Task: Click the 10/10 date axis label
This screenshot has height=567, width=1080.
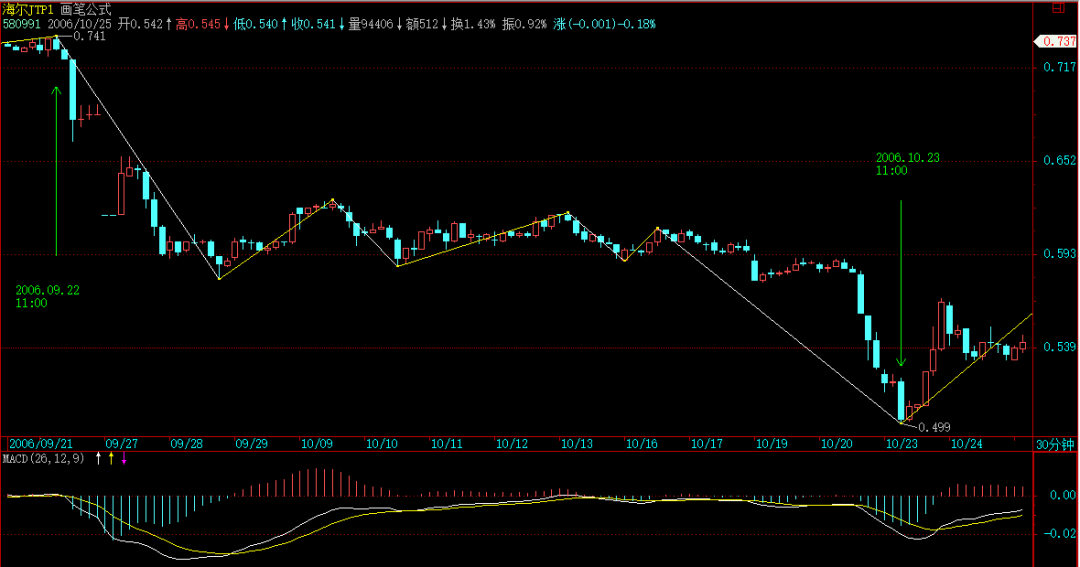Action: tap(382, 444)
